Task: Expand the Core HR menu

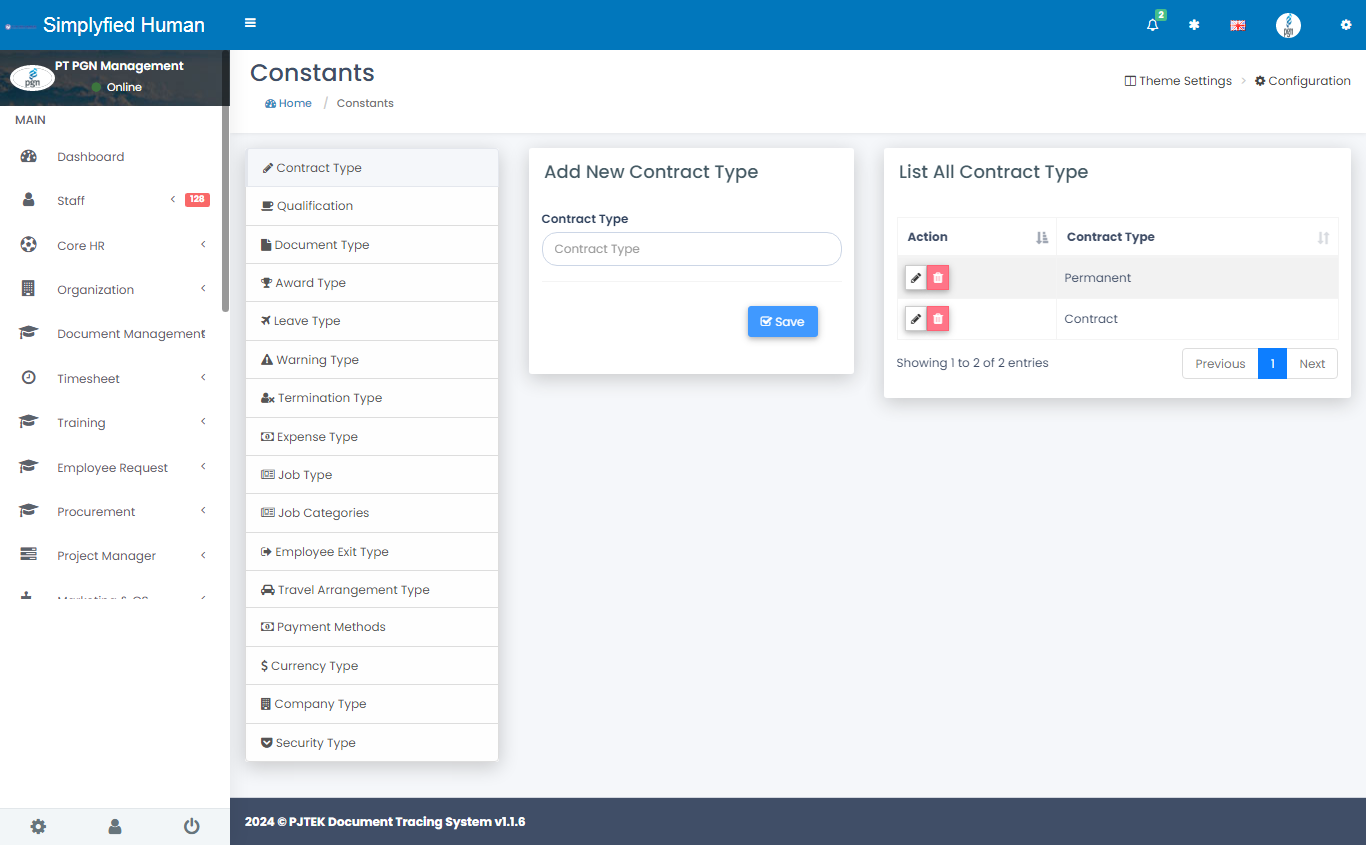Action: tap(81, 245)
